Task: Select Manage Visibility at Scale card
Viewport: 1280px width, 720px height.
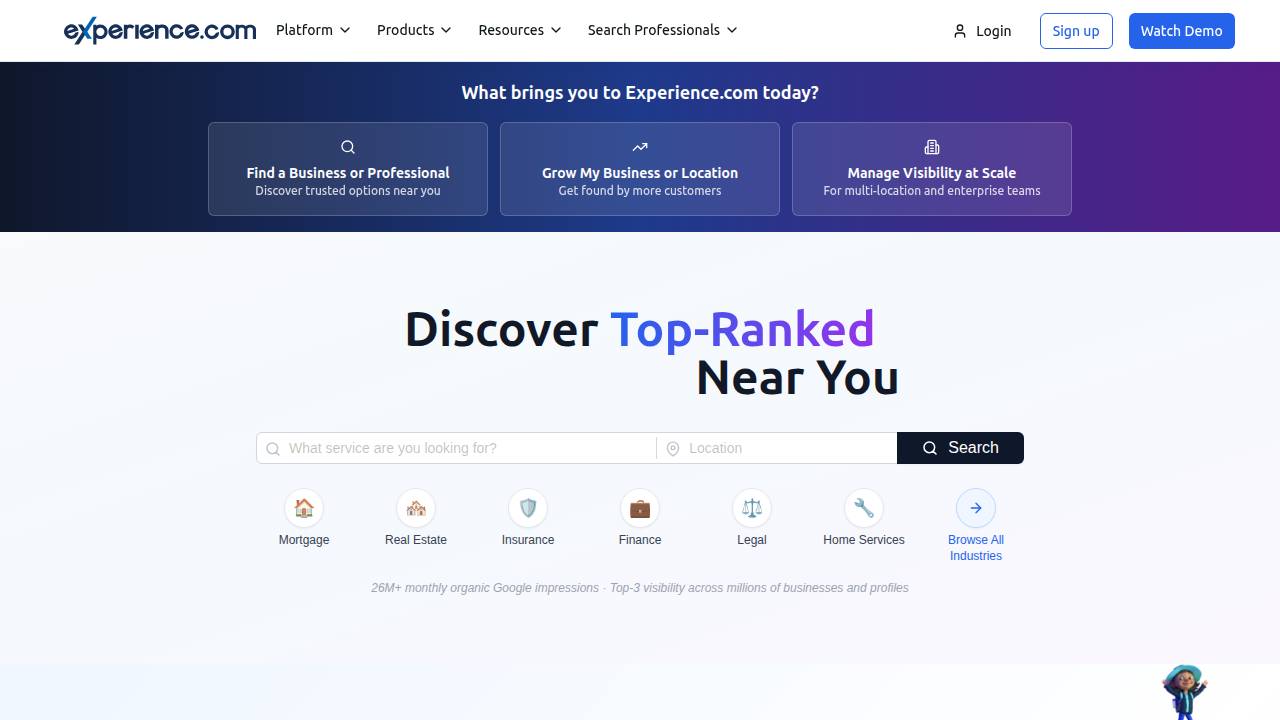Action: [932, 169]
